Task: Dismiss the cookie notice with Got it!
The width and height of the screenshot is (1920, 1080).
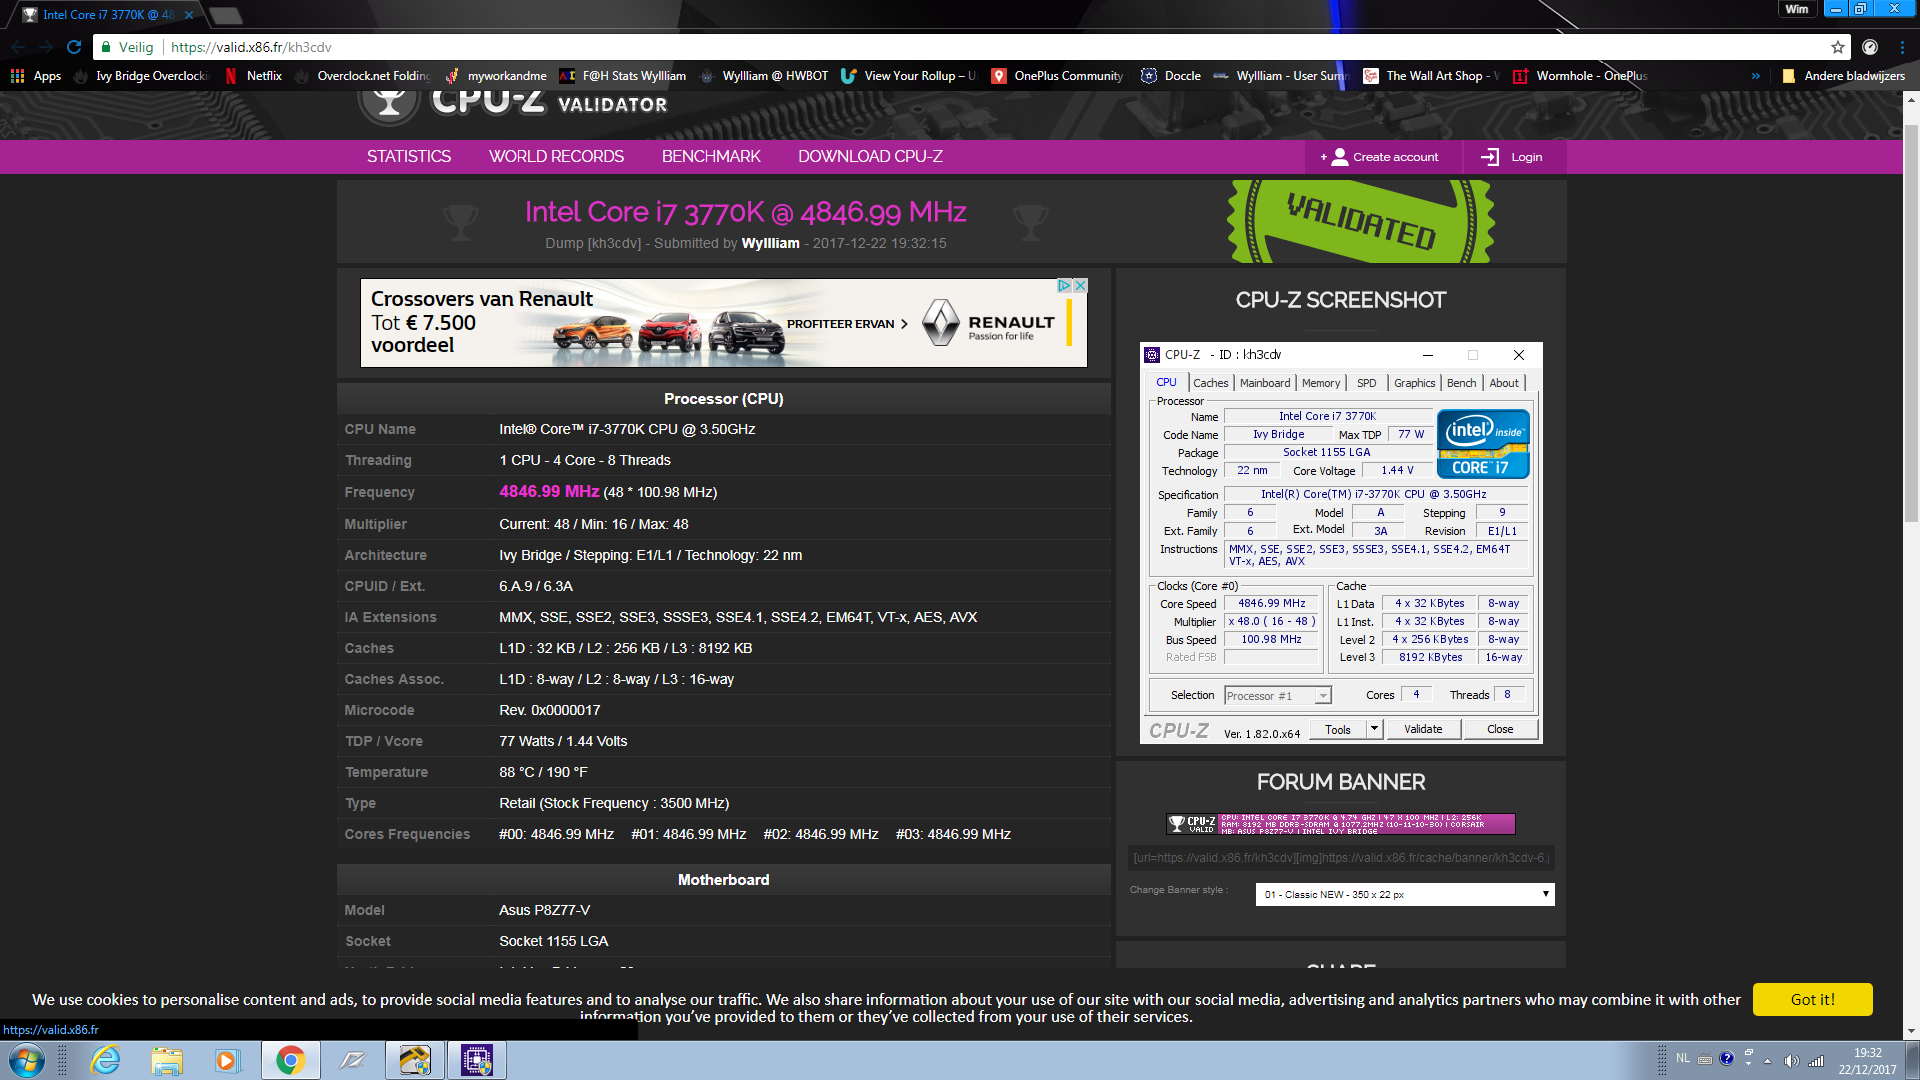Action: pyautogui.click(x=1812, y=999)
